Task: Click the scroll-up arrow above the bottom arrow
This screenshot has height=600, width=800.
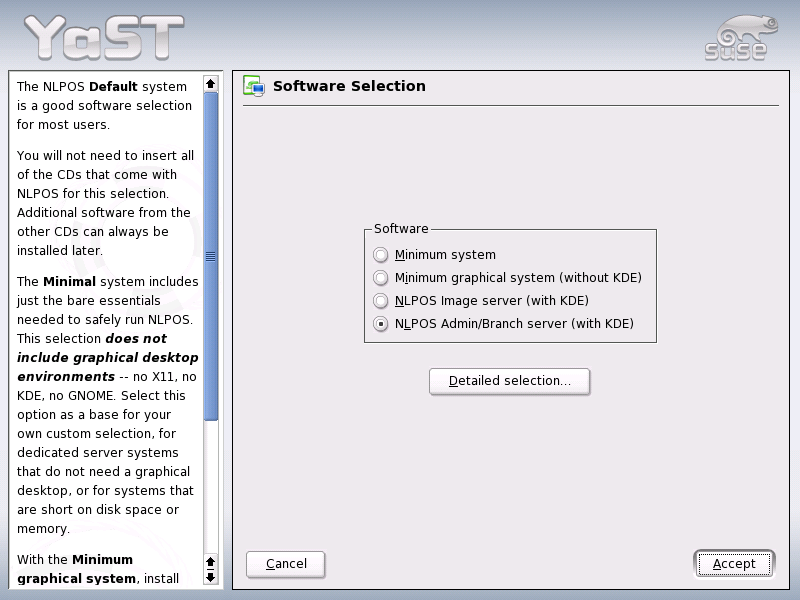Action: tap(211, 562)
